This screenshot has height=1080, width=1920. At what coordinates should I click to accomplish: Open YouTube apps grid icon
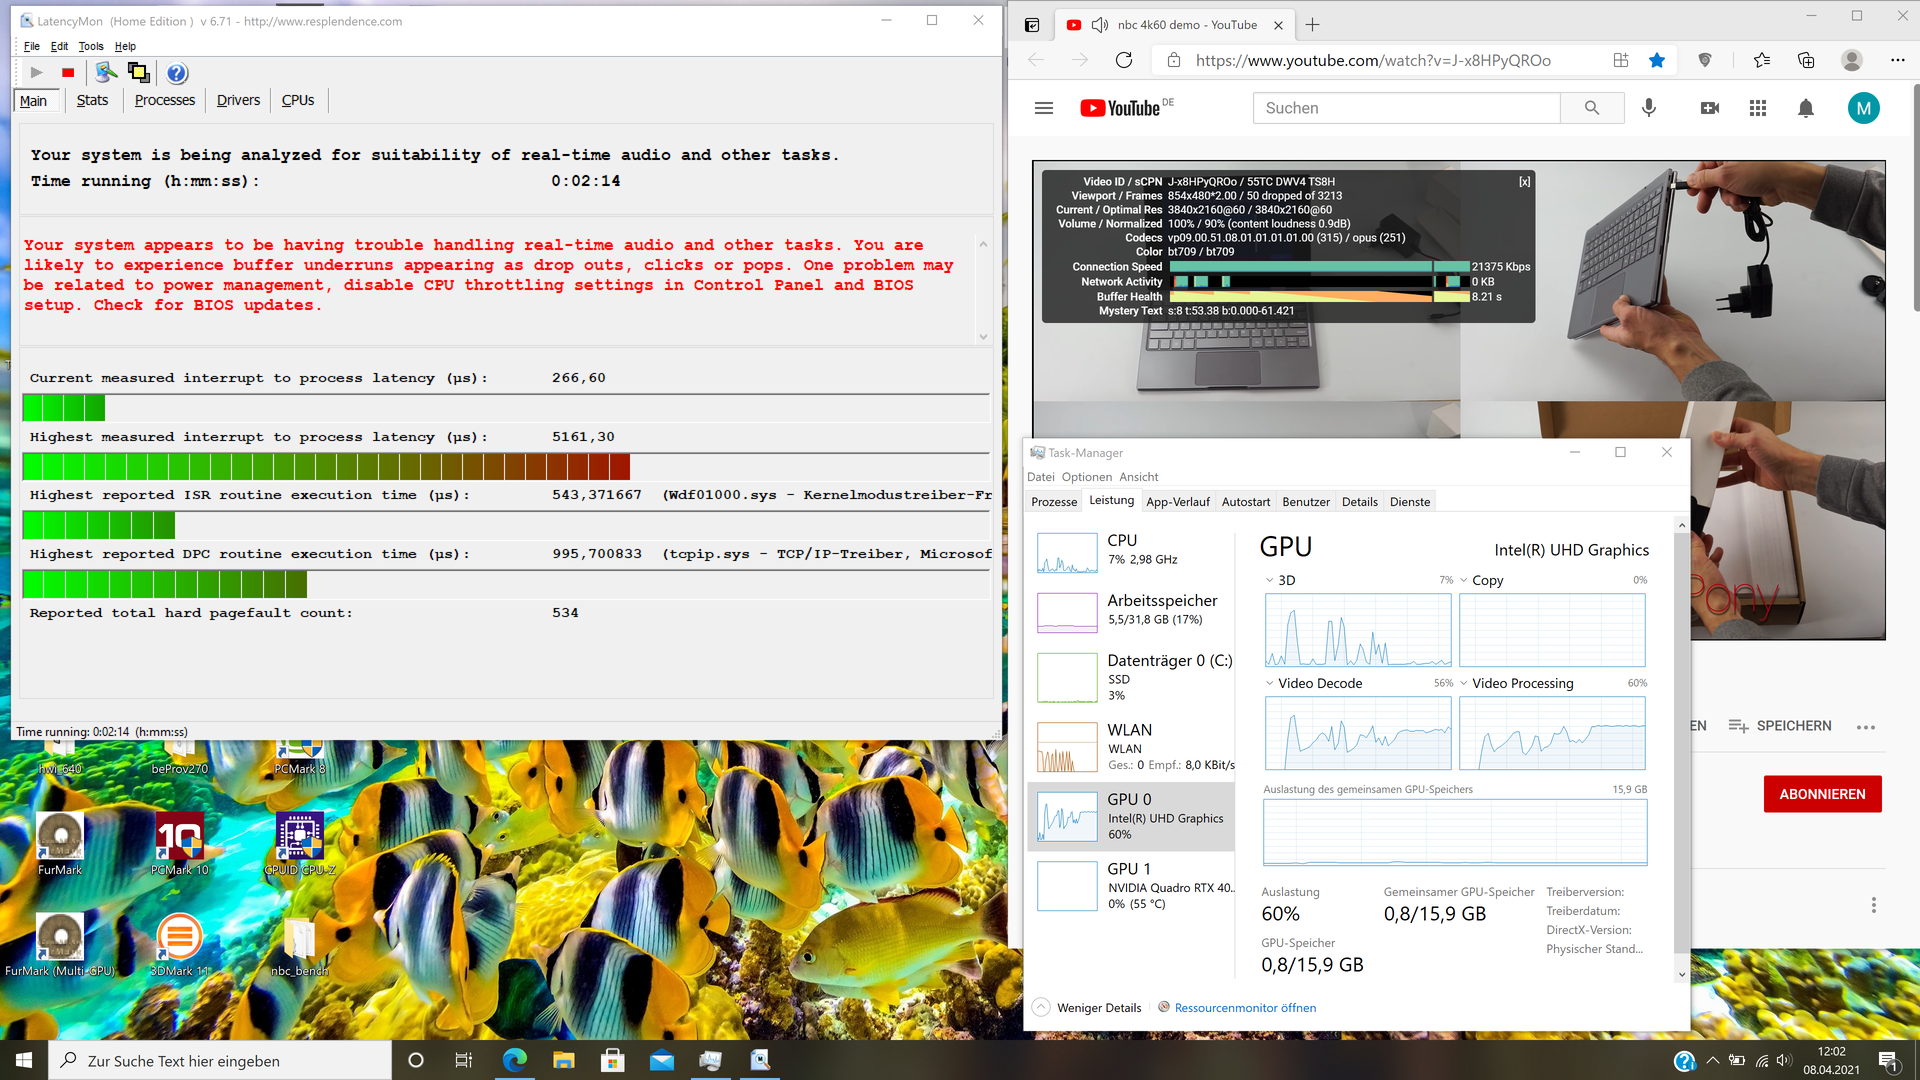pos(1758,108)
